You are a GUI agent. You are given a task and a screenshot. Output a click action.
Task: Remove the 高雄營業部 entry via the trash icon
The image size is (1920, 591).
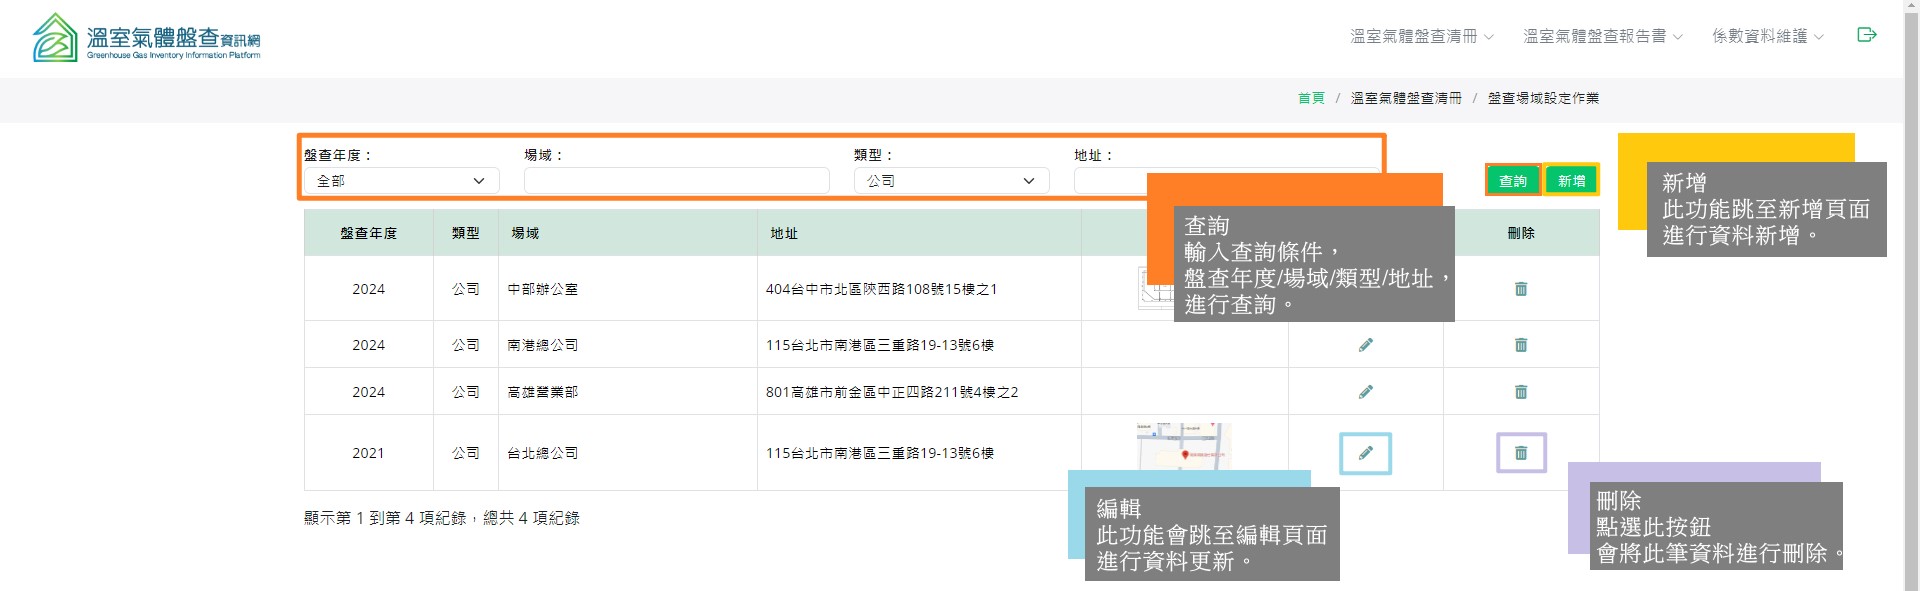[x=1520, y=392]
